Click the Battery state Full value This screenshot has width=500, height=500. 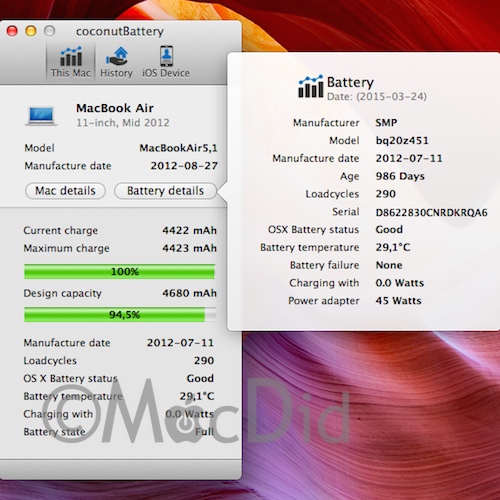(x=204, y=432)
